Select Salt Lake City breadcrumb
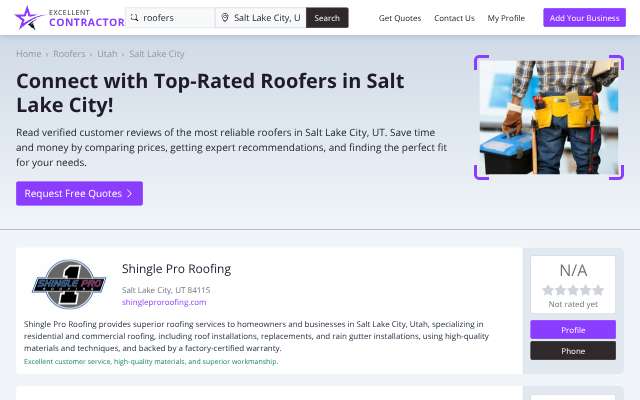 [x=157, y=54]
